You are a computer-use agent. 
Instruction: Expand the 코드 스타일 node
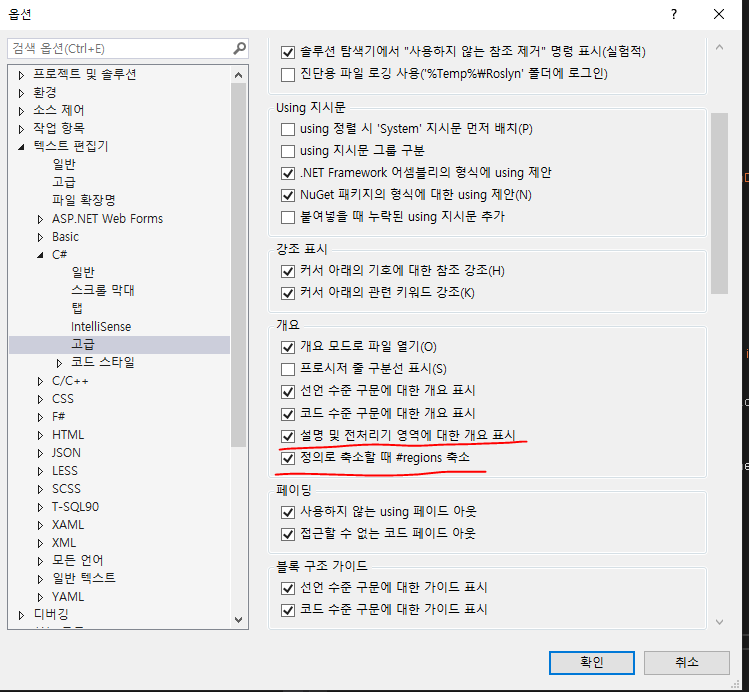tap(59, 363)
